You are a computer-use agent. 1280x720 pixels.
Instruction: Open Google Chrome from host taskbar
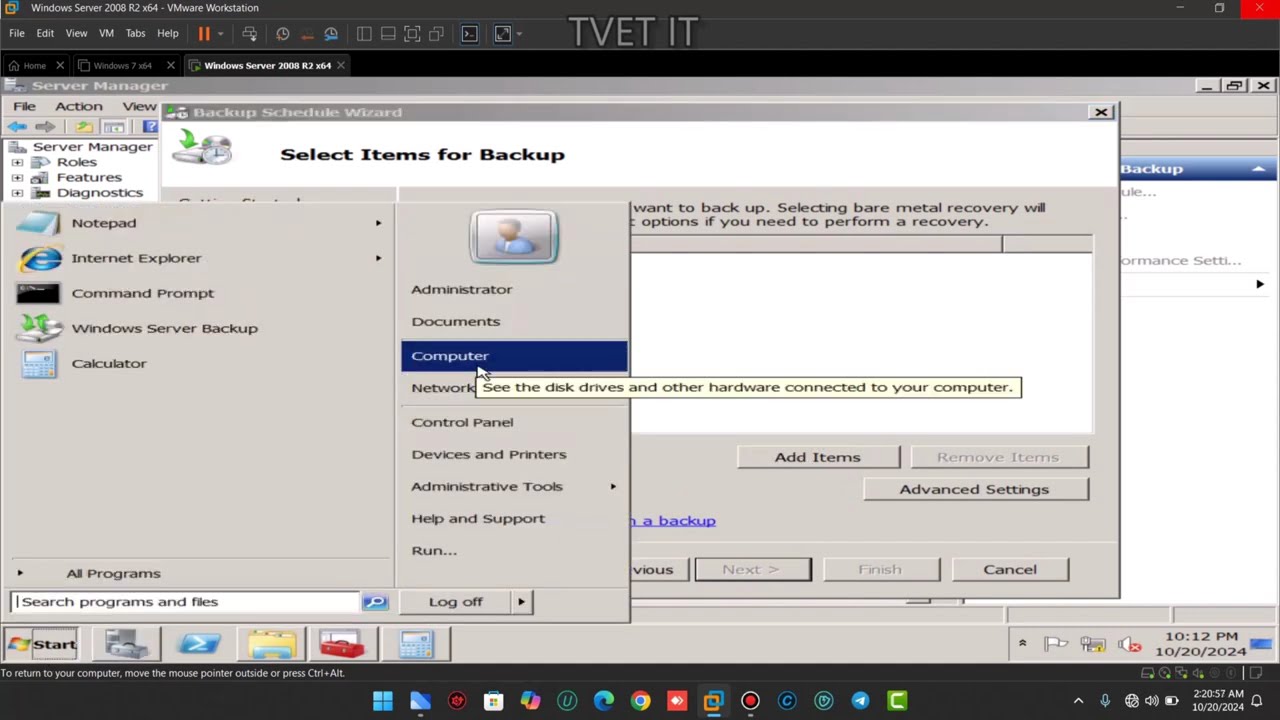coord(640,701)
